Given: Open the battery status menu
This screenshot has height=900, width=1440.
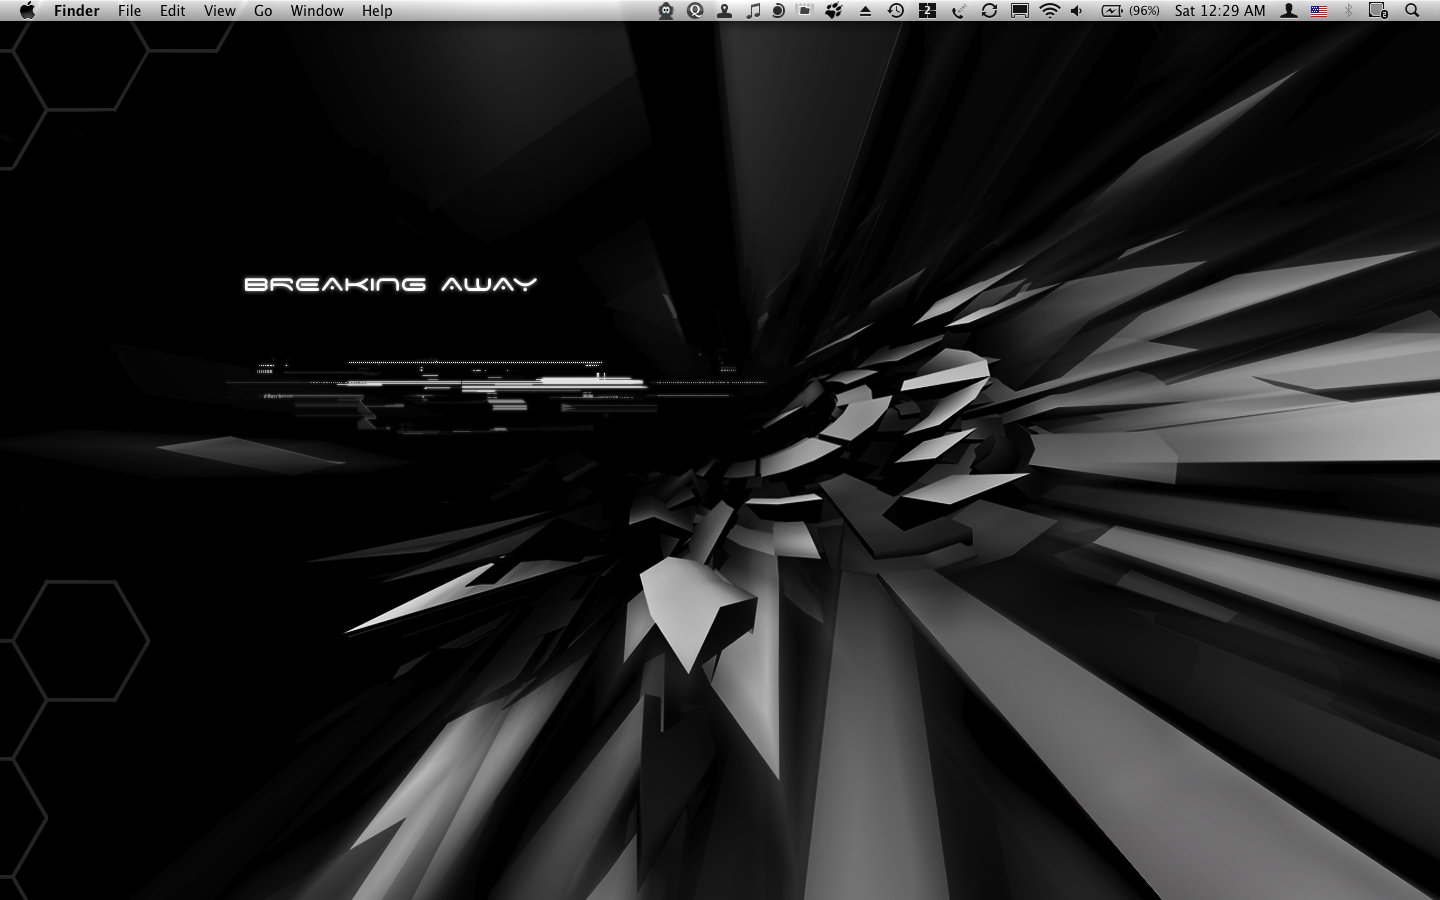Looking at the screenshot, I should point(1112,11).
